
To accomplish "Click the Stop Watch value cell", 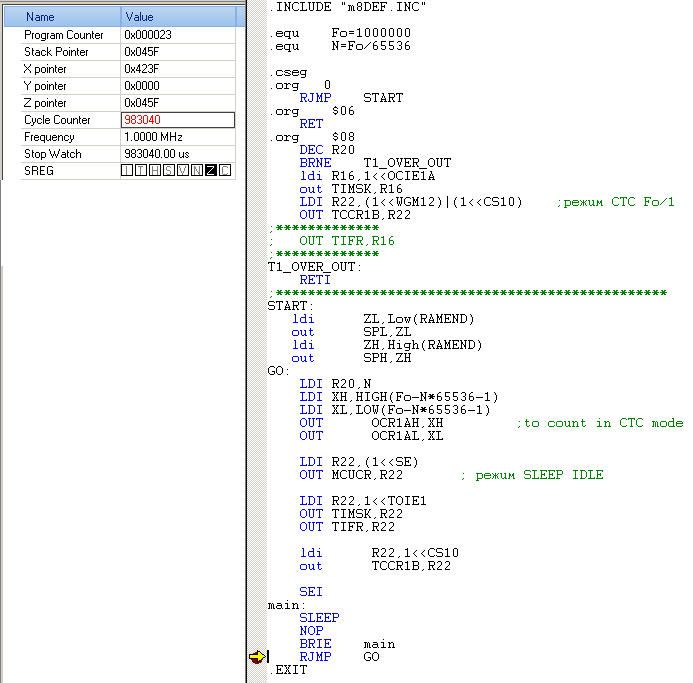I will [157, 154].
